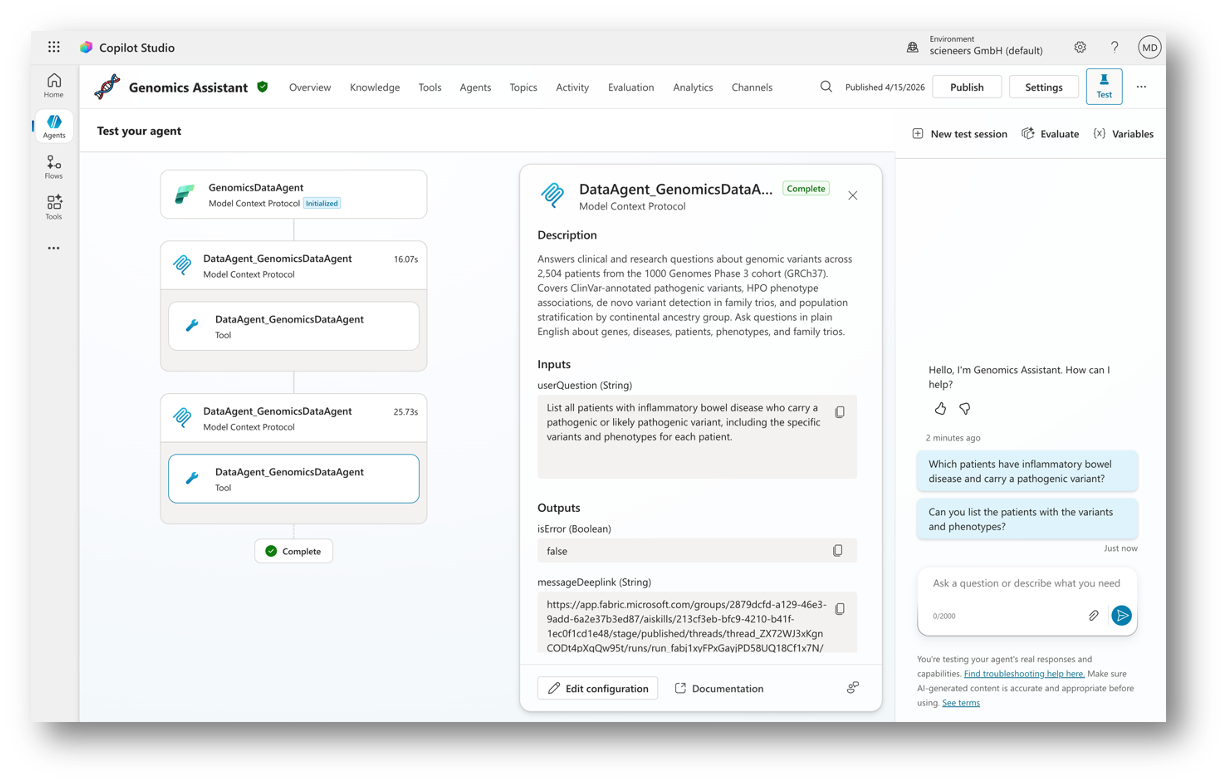This screenshot has height=784, width=1228.
Task: Click Edit configuration button
Action: pos(598,688)
